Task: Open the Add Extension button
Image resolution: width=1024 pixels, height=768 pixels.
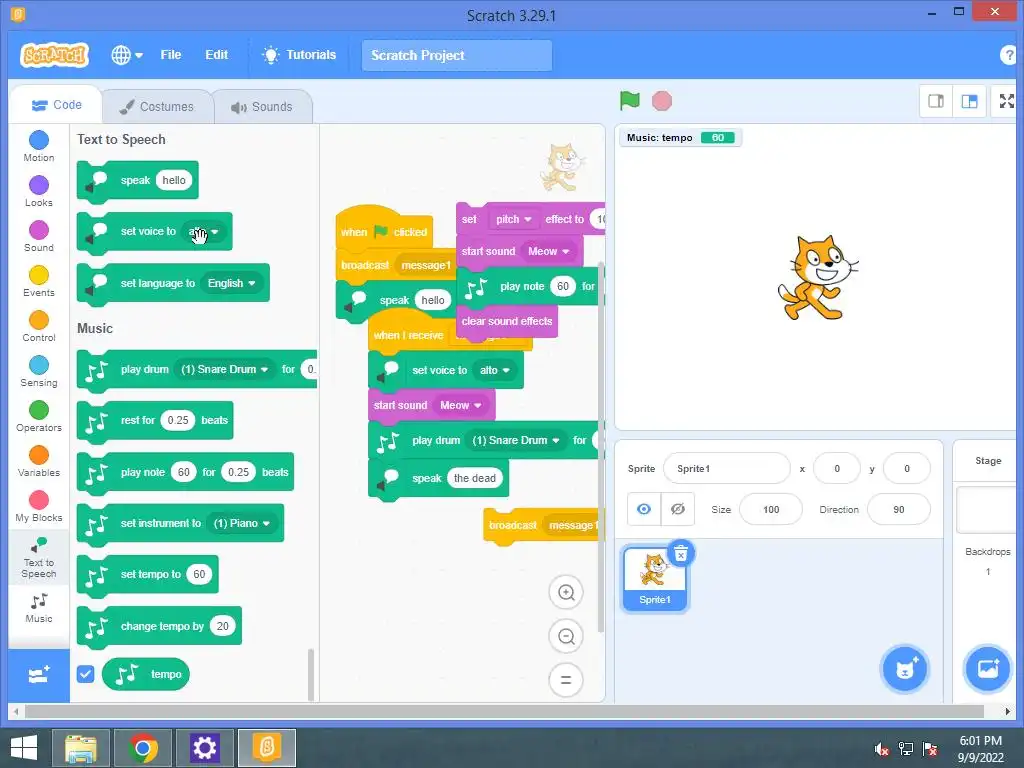Action: coord(39,675)
